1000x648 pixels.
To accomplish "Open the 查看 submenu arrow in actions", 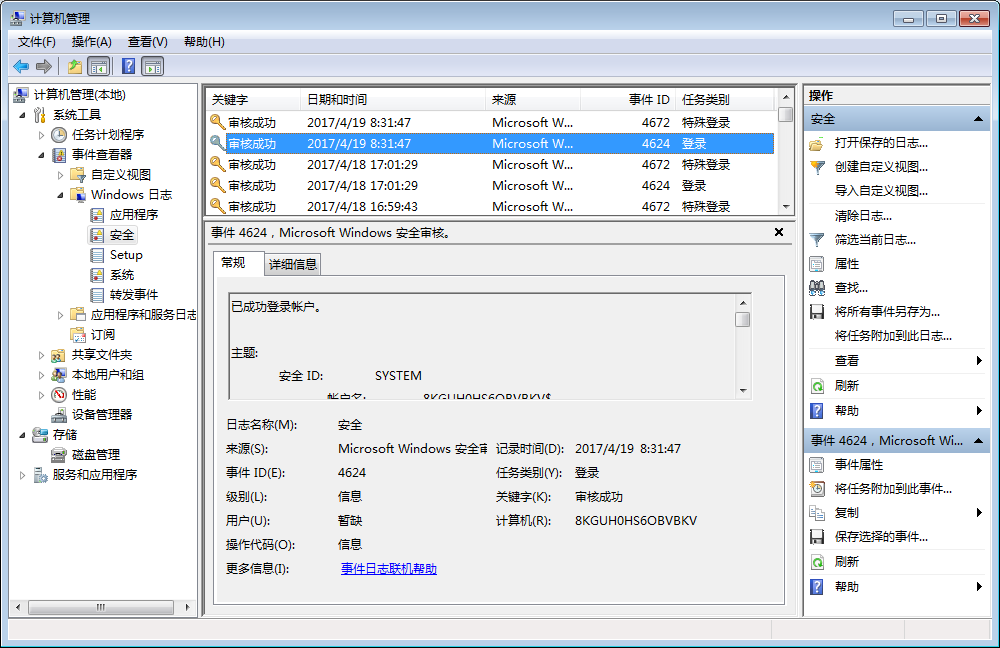I will pyautogui.click(x=979, y=361).
